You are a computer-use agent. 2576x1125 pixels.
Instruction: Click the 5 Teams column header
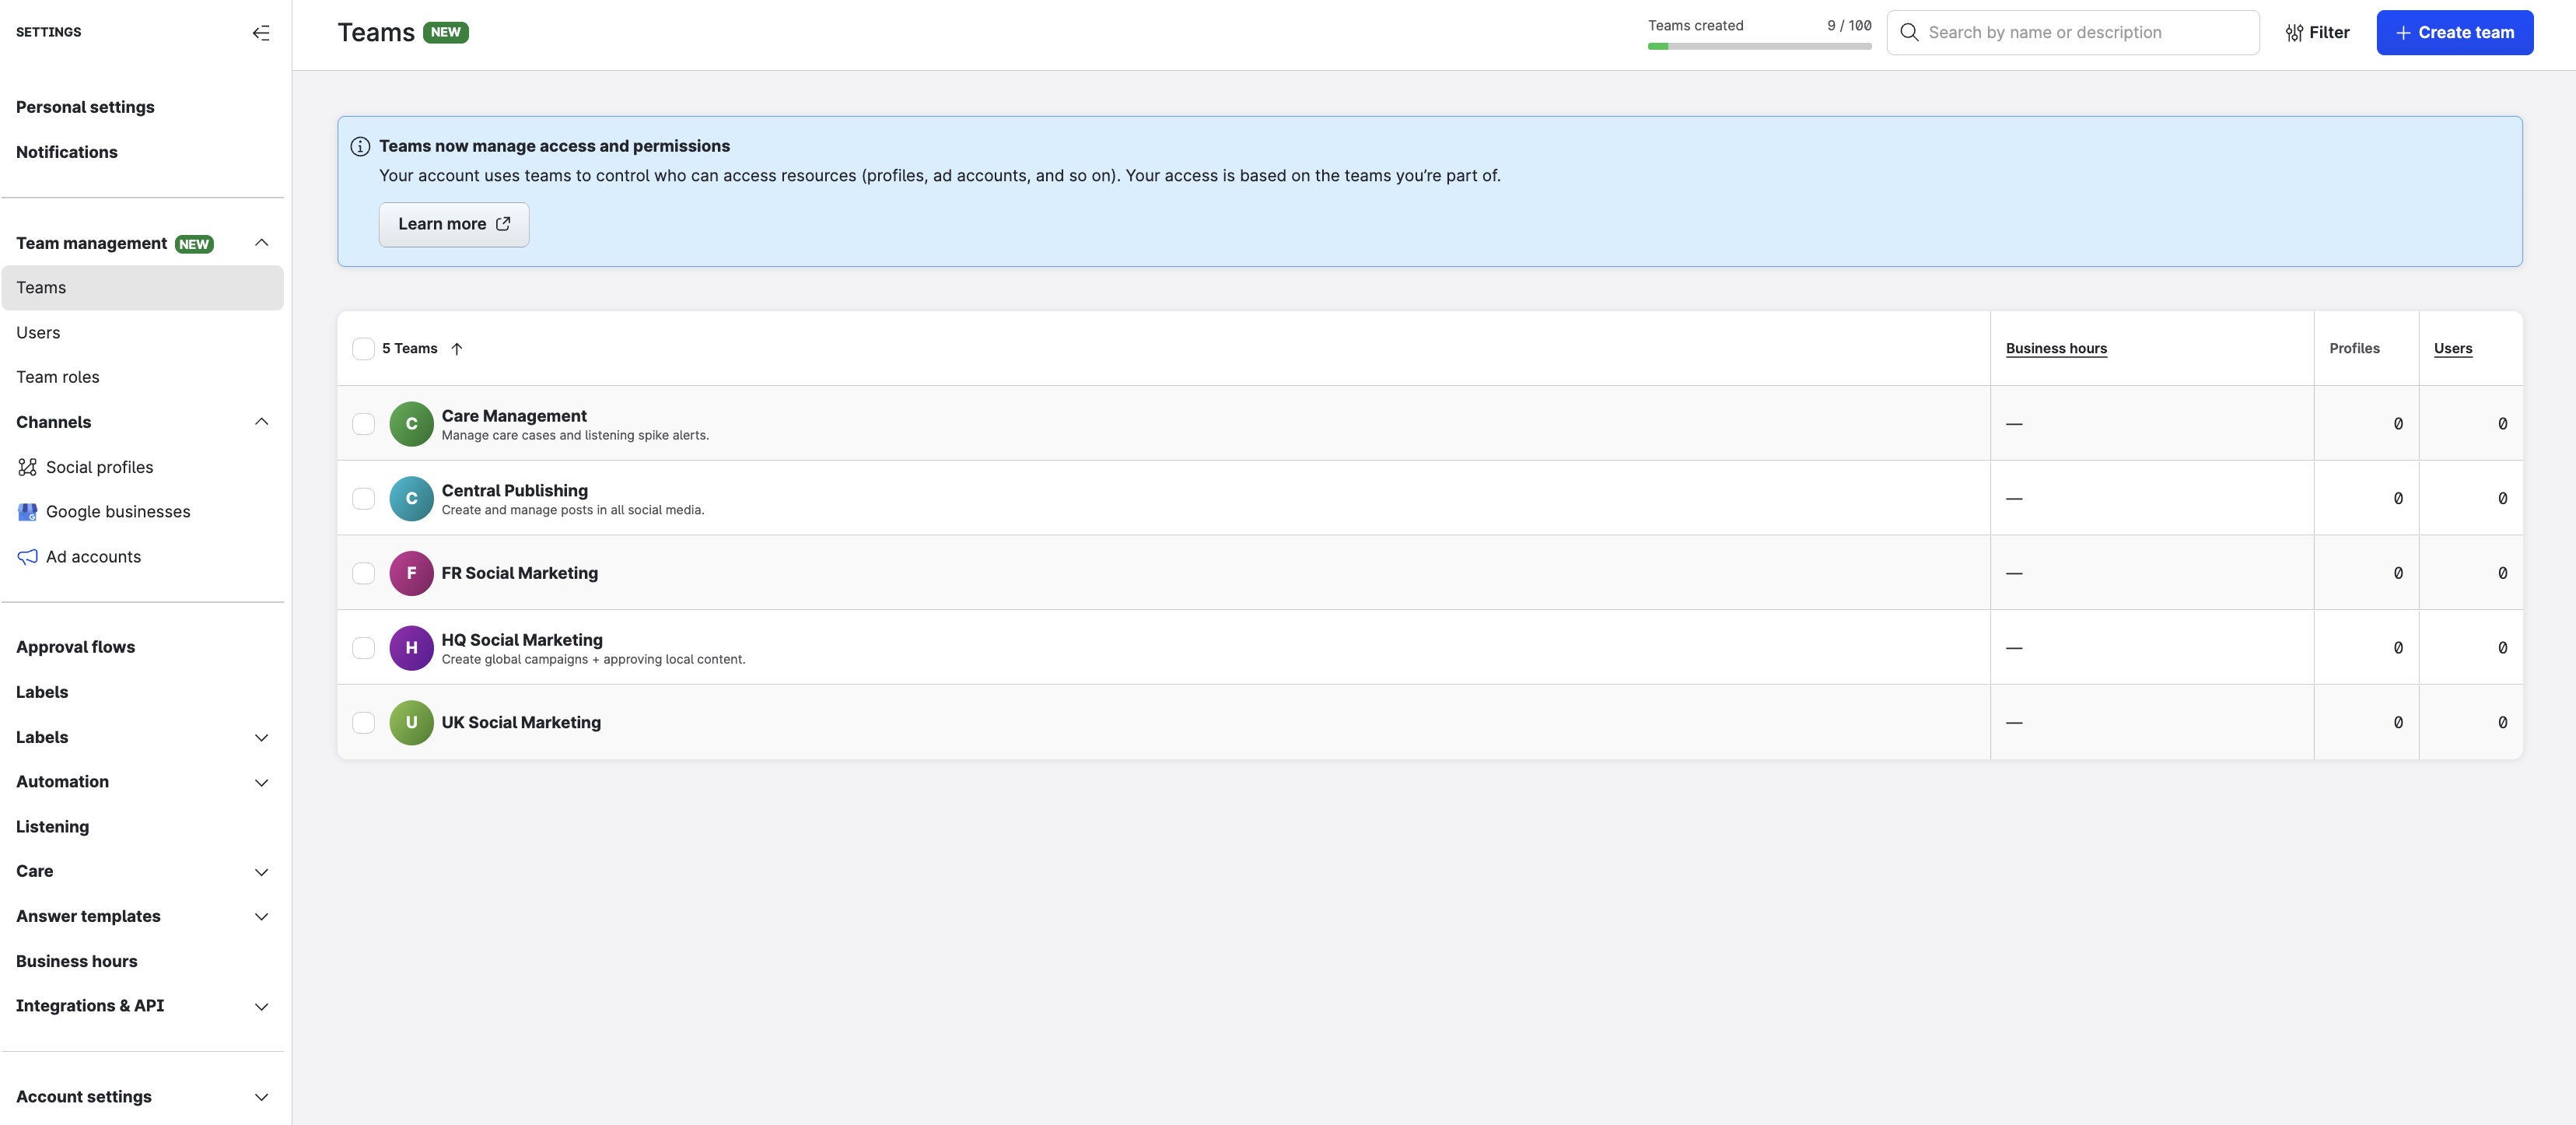click(x=410, y=349)
